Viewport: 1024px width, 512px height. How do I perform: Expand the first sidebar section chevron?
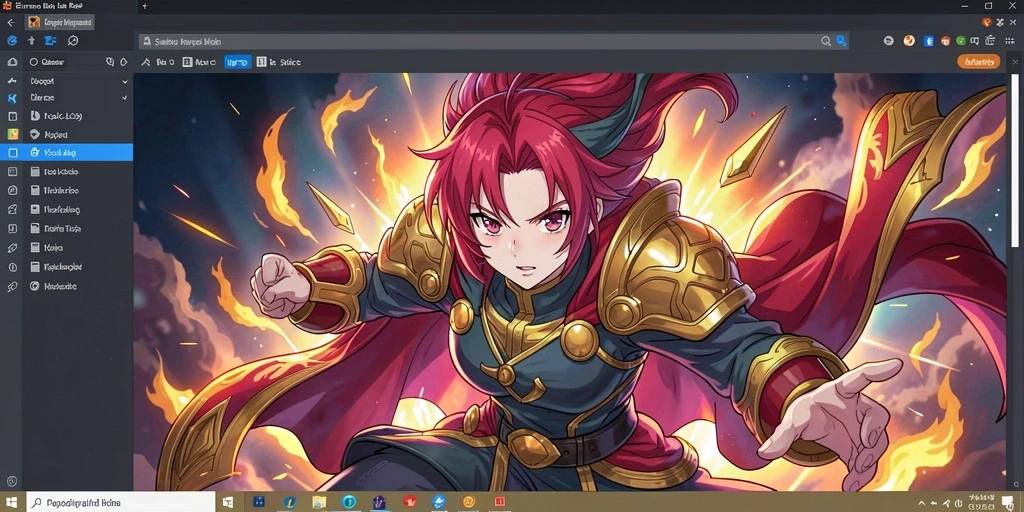point(125,82)
